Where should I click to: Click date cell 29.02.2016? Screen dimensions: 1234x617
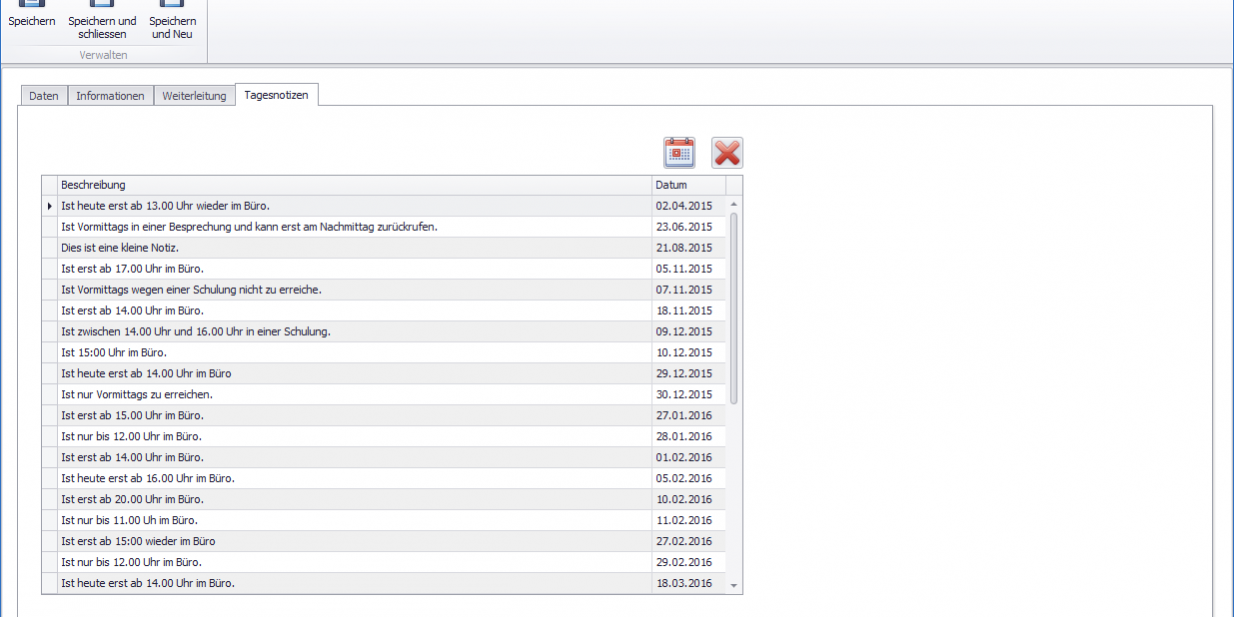(684, 562)
